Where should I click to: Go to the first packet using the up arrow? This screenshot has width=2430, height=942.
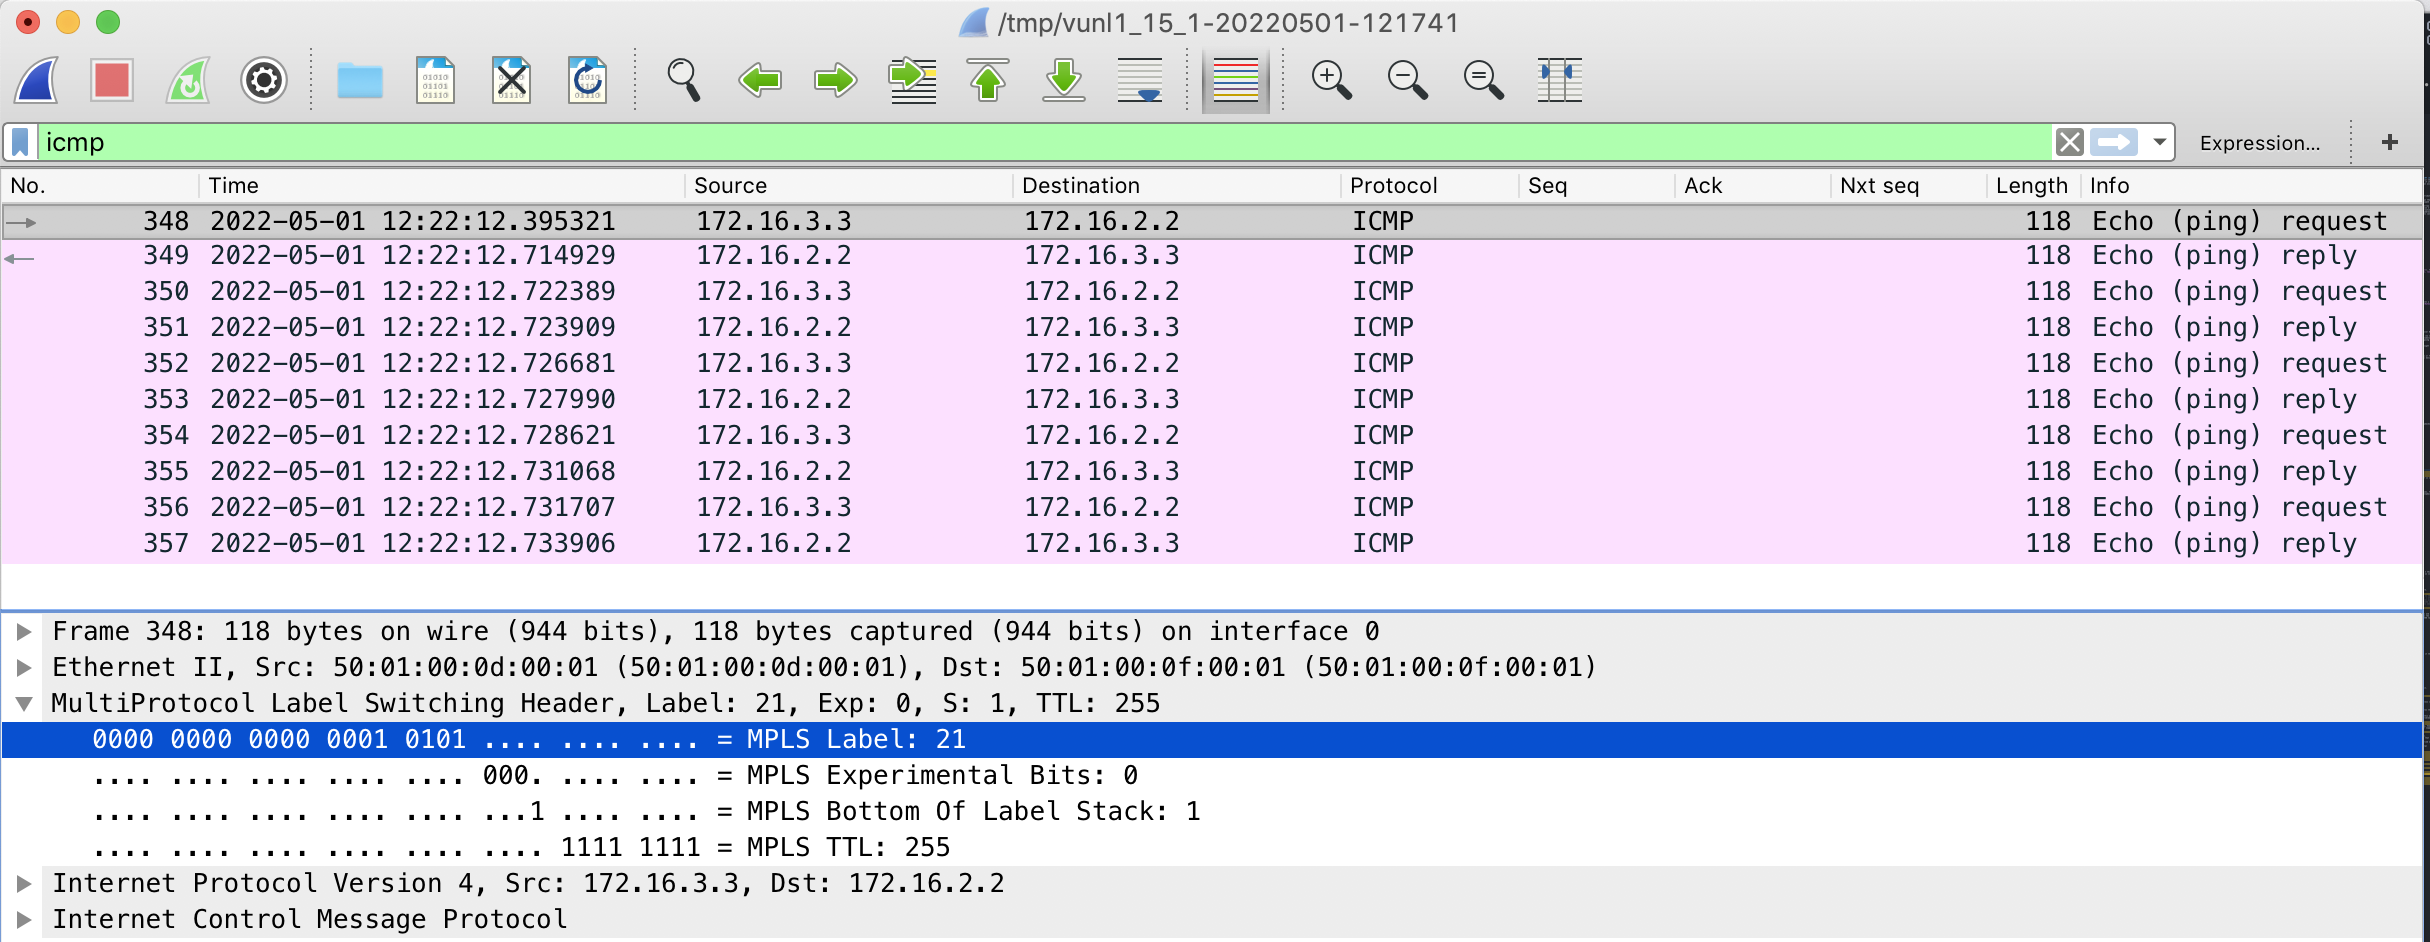988,80
